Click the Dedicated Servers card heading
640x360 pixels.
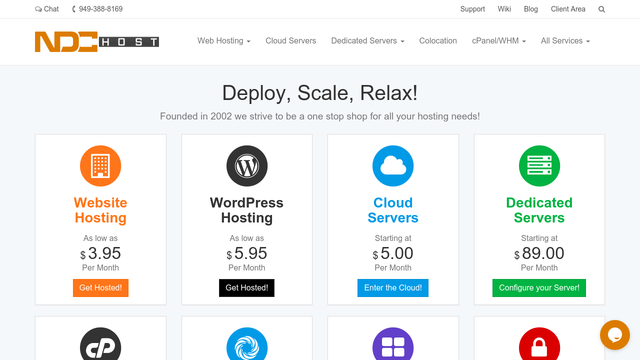pos(539,210)
